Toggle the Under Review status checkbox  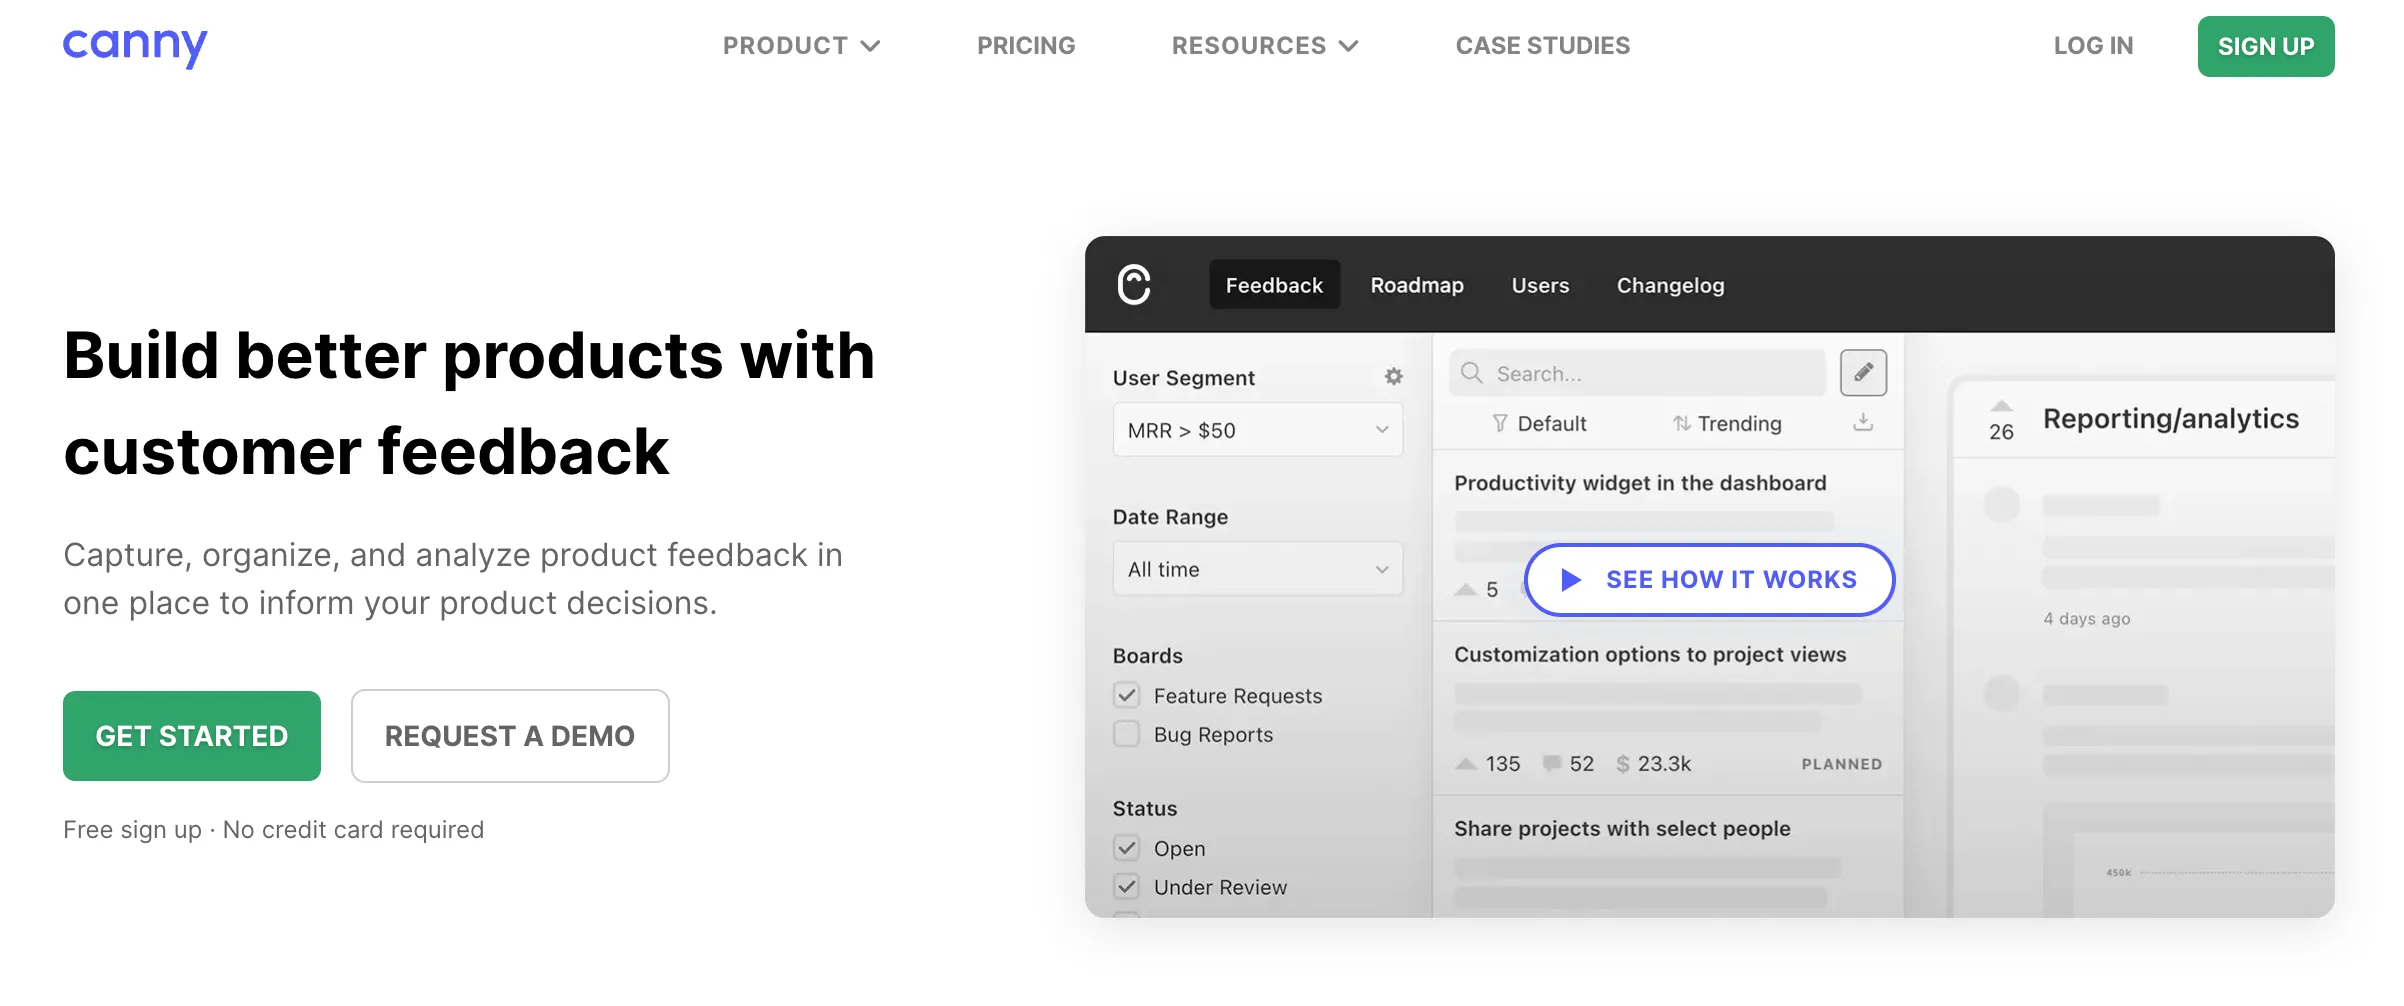1127,887
